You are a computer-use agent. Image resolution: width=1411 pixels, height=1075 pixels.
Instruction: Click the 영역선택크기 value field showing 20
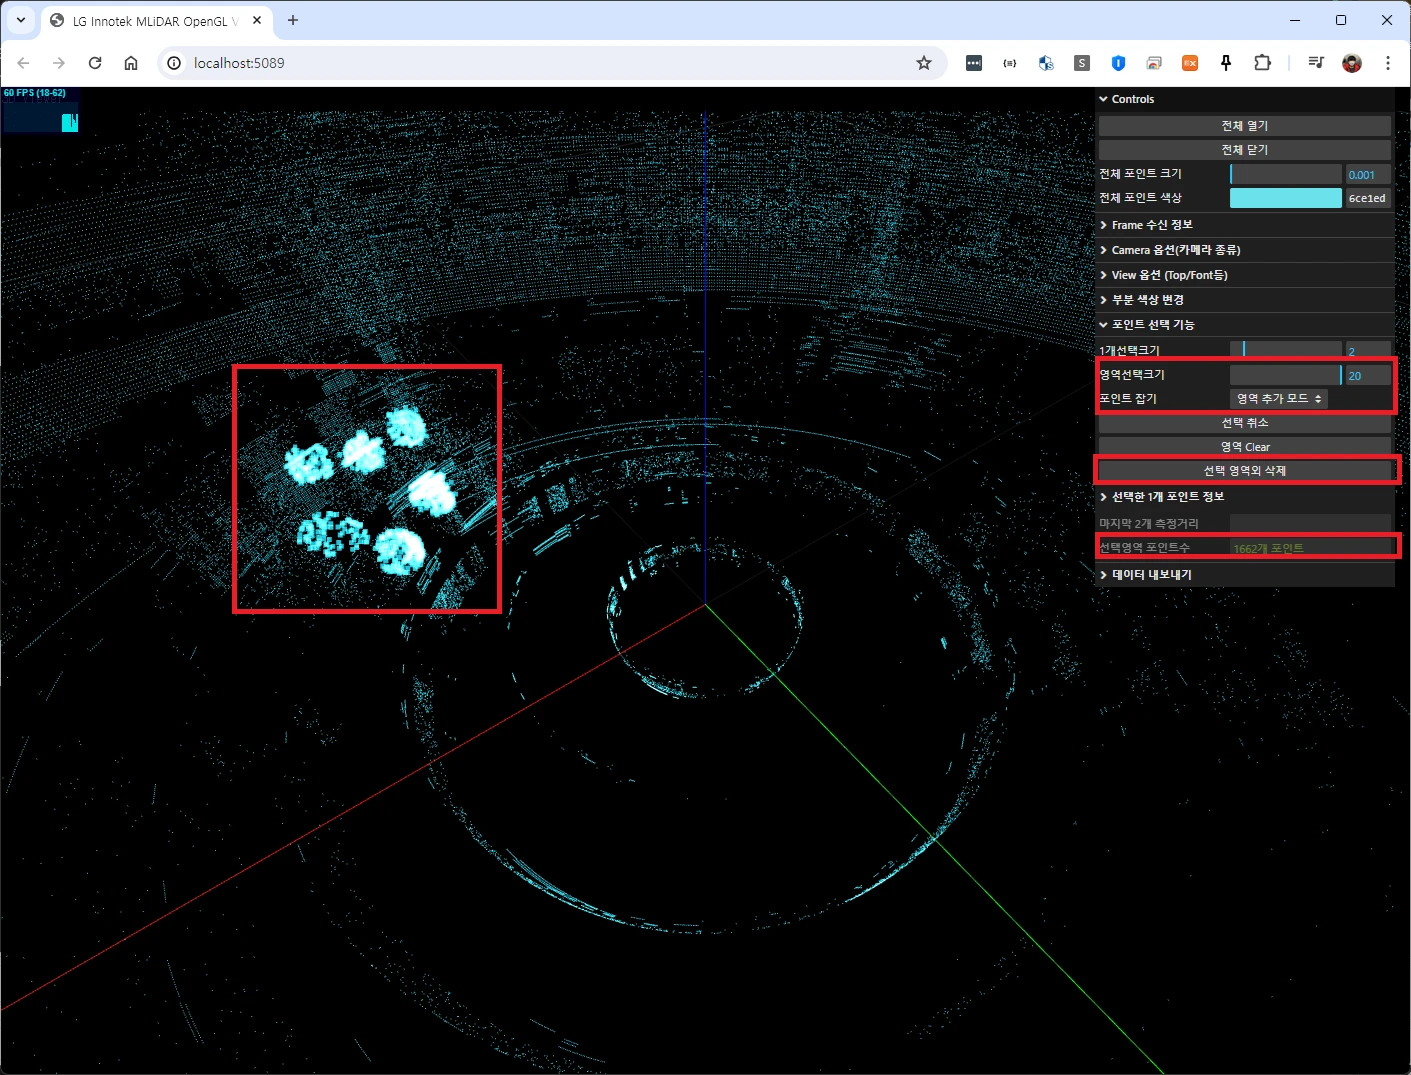click(1368, 375)
